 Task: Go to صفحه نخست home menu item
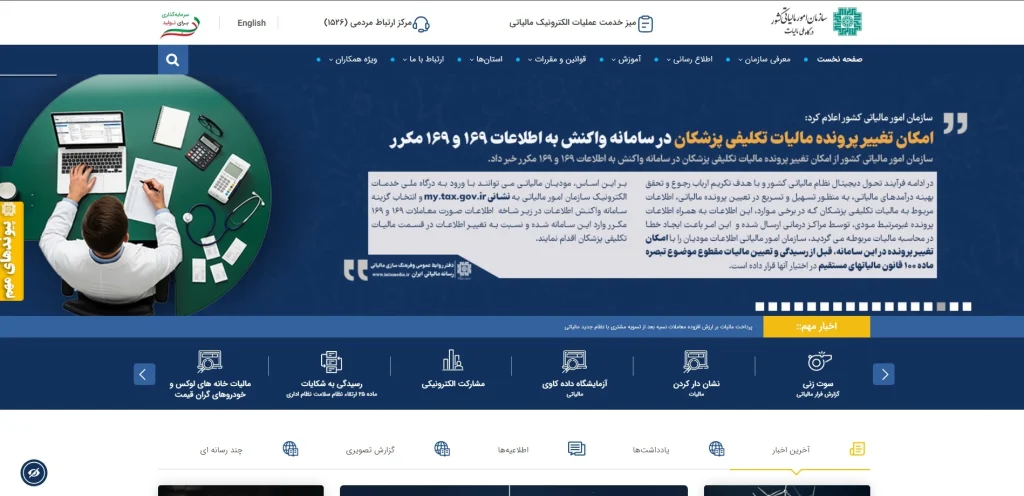click(838, 60)
